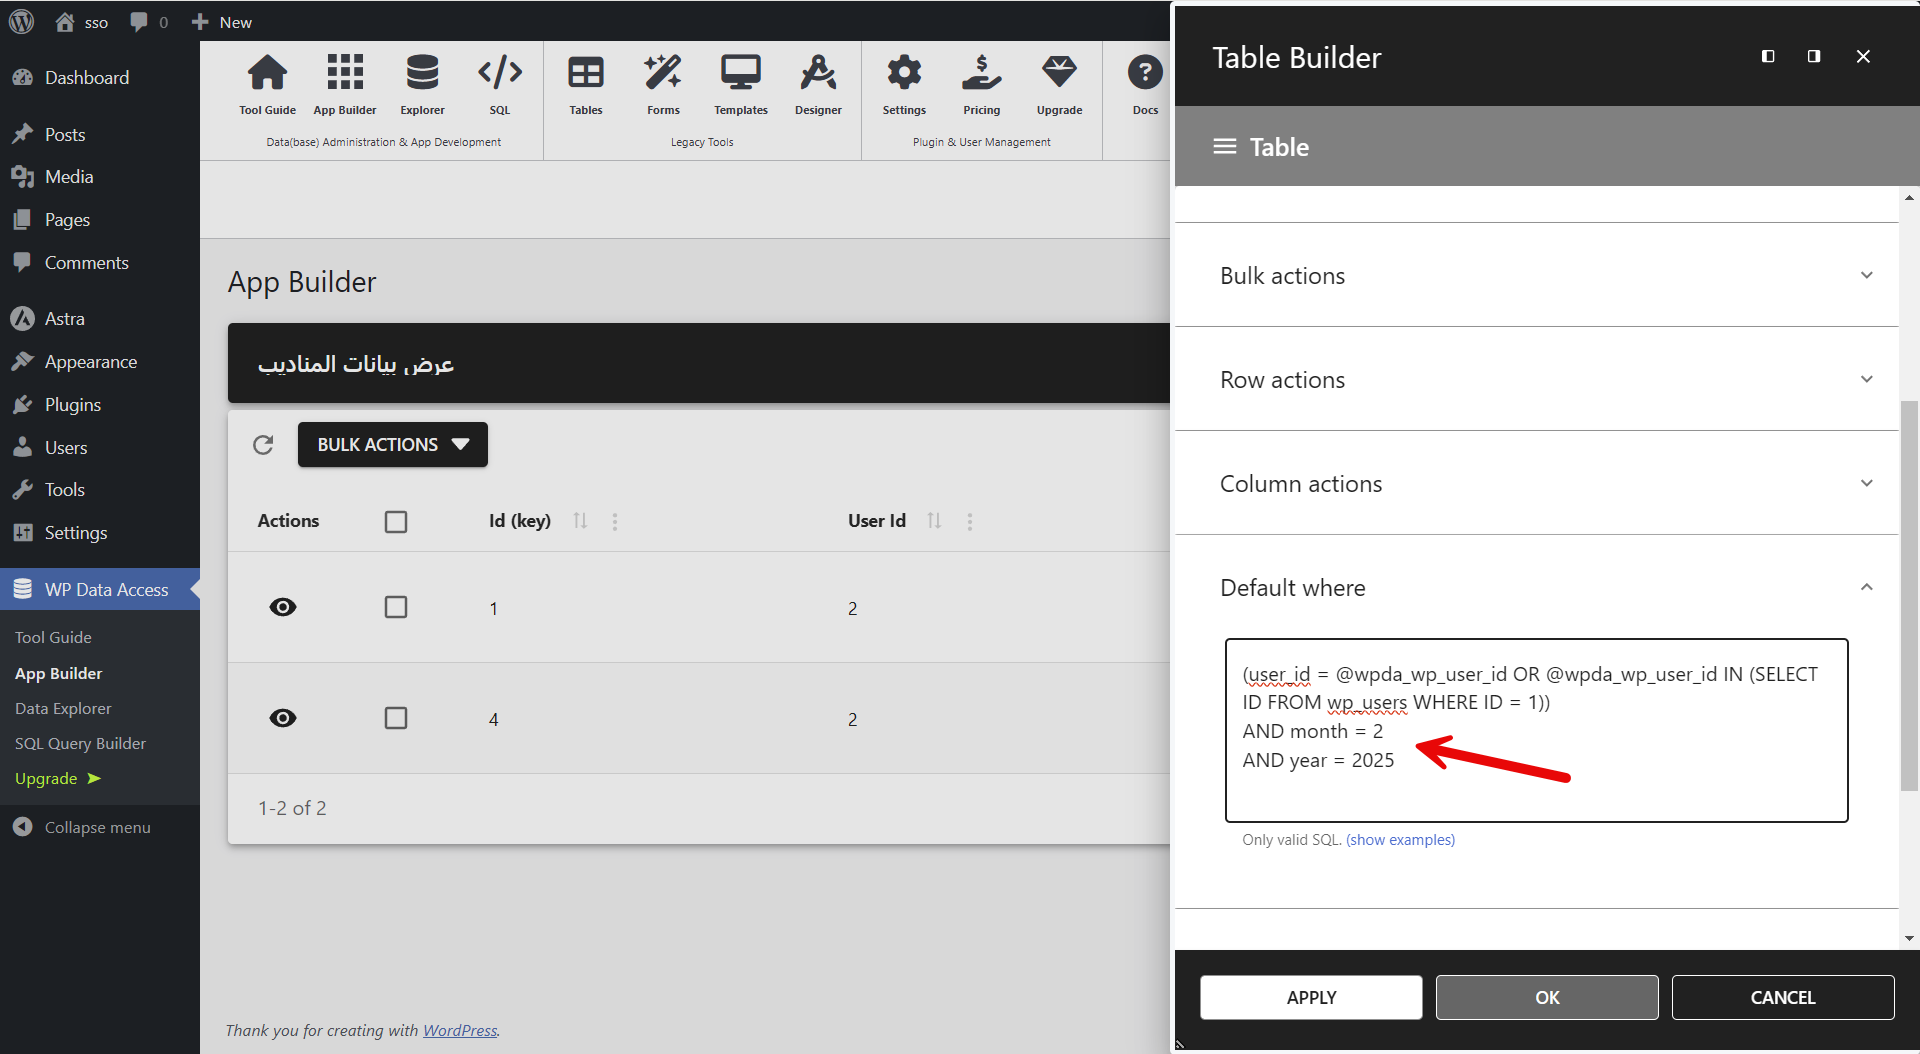Open Plugins in the WordPress sidebar

72,405
